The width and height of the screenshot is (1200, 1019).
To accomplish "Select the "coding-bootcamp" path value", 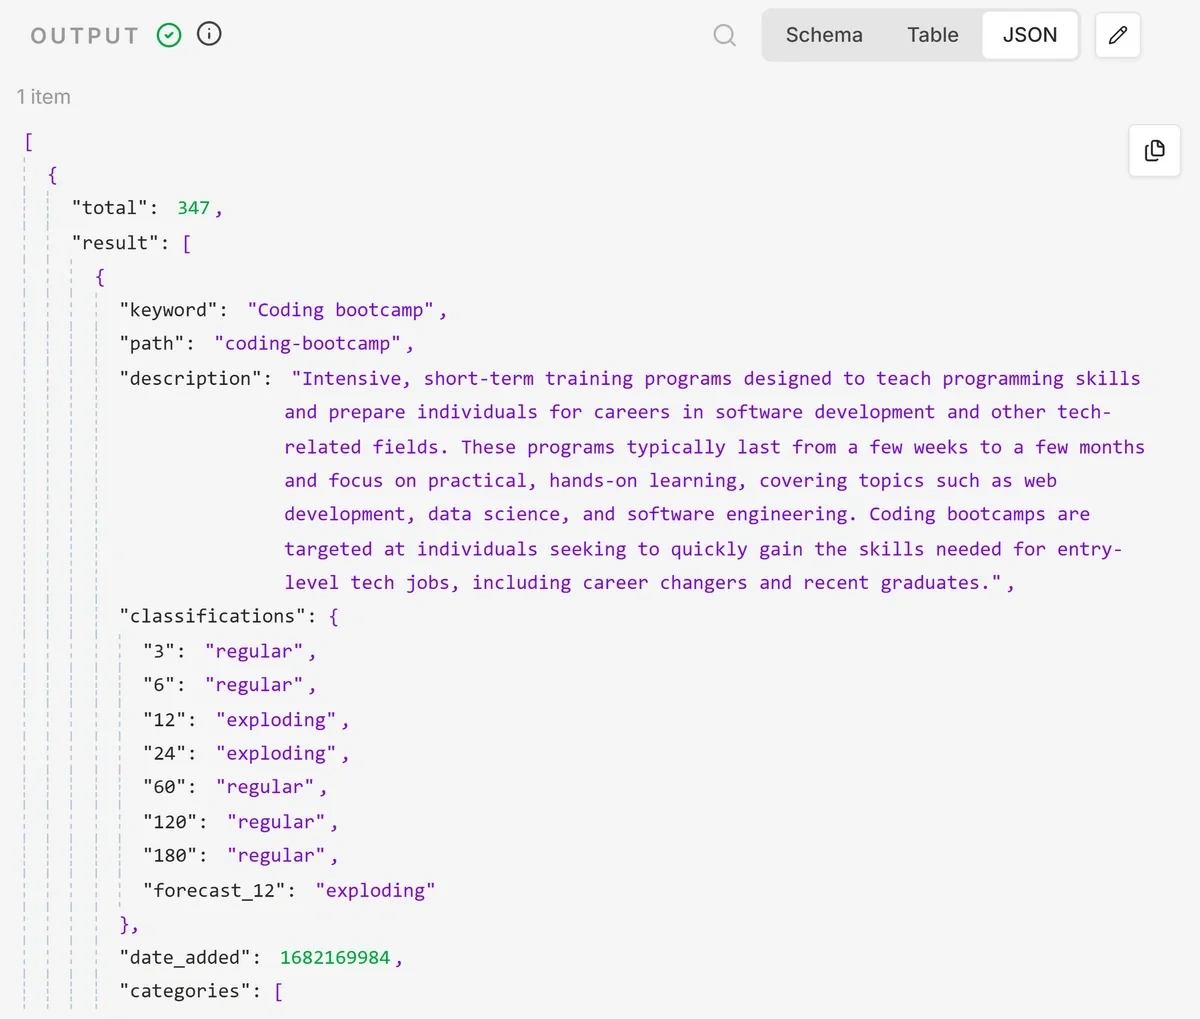I will (x=308, y=344).
